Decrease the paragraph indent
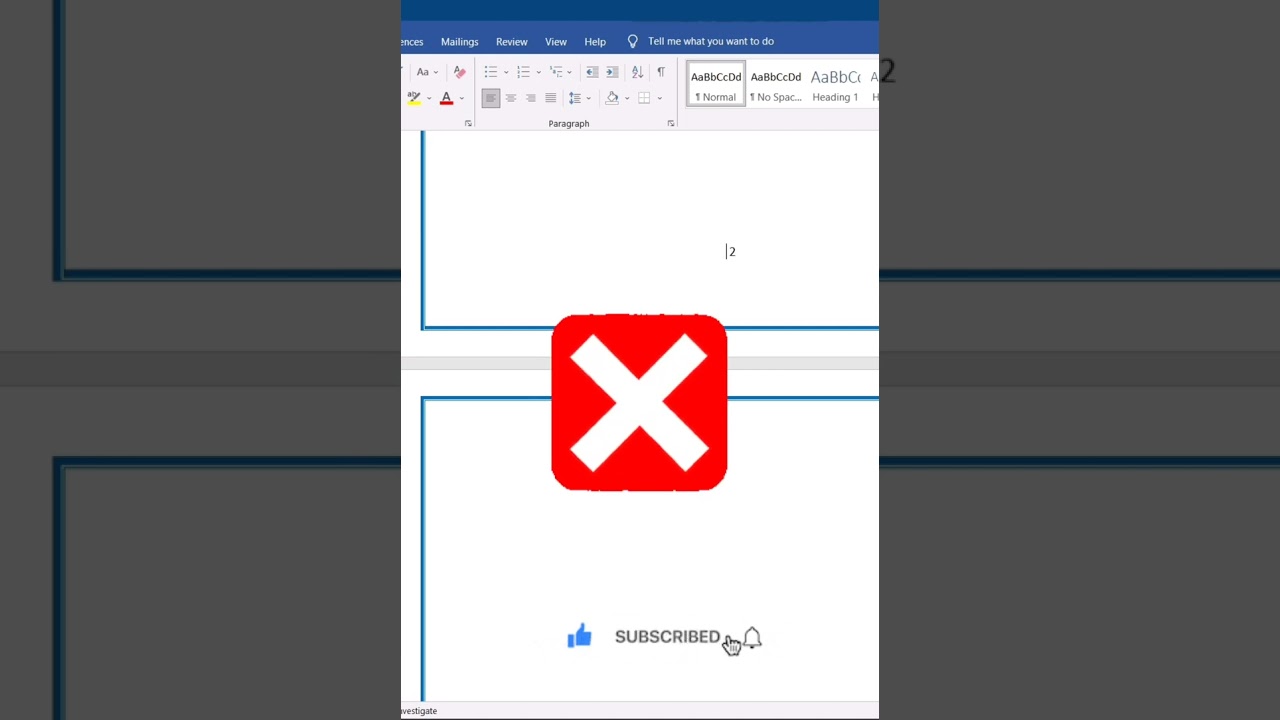The width and height of the screenshot is (1280, 720). click(592, 72)
